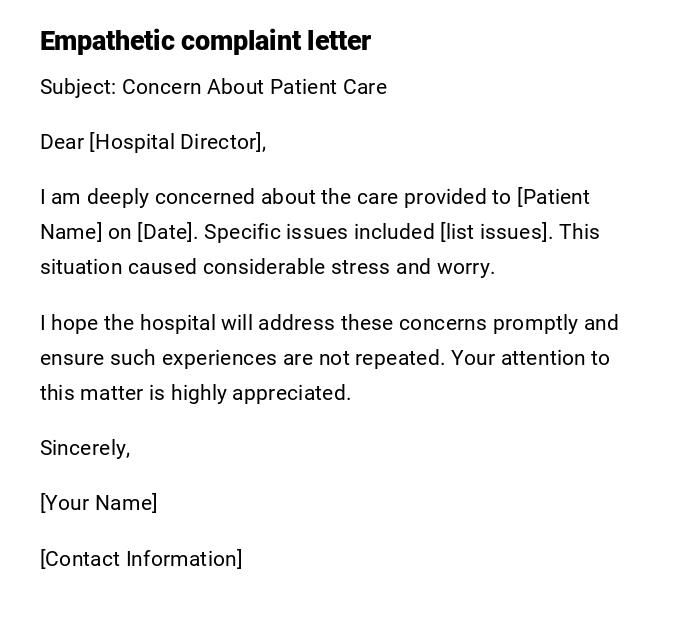Select the [list issues] placeholder

click(495, 232)
